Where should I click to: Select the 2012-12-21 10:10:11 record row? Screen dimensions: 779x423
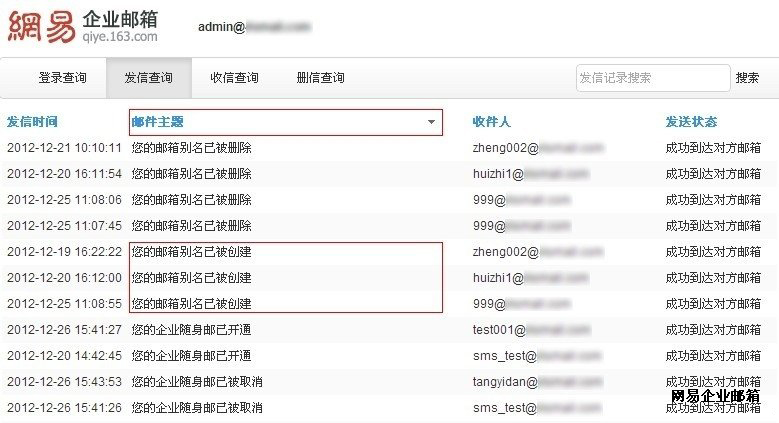point(388,148)
